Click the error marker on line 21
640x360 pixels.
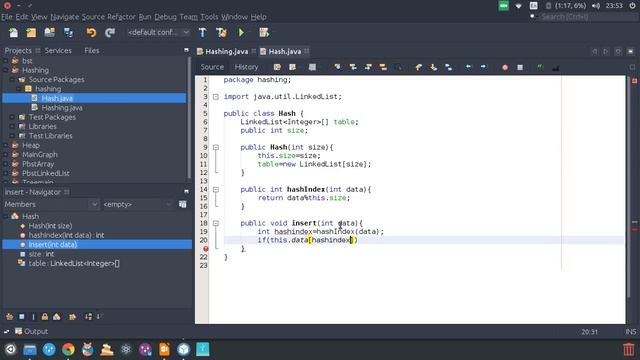205,249
